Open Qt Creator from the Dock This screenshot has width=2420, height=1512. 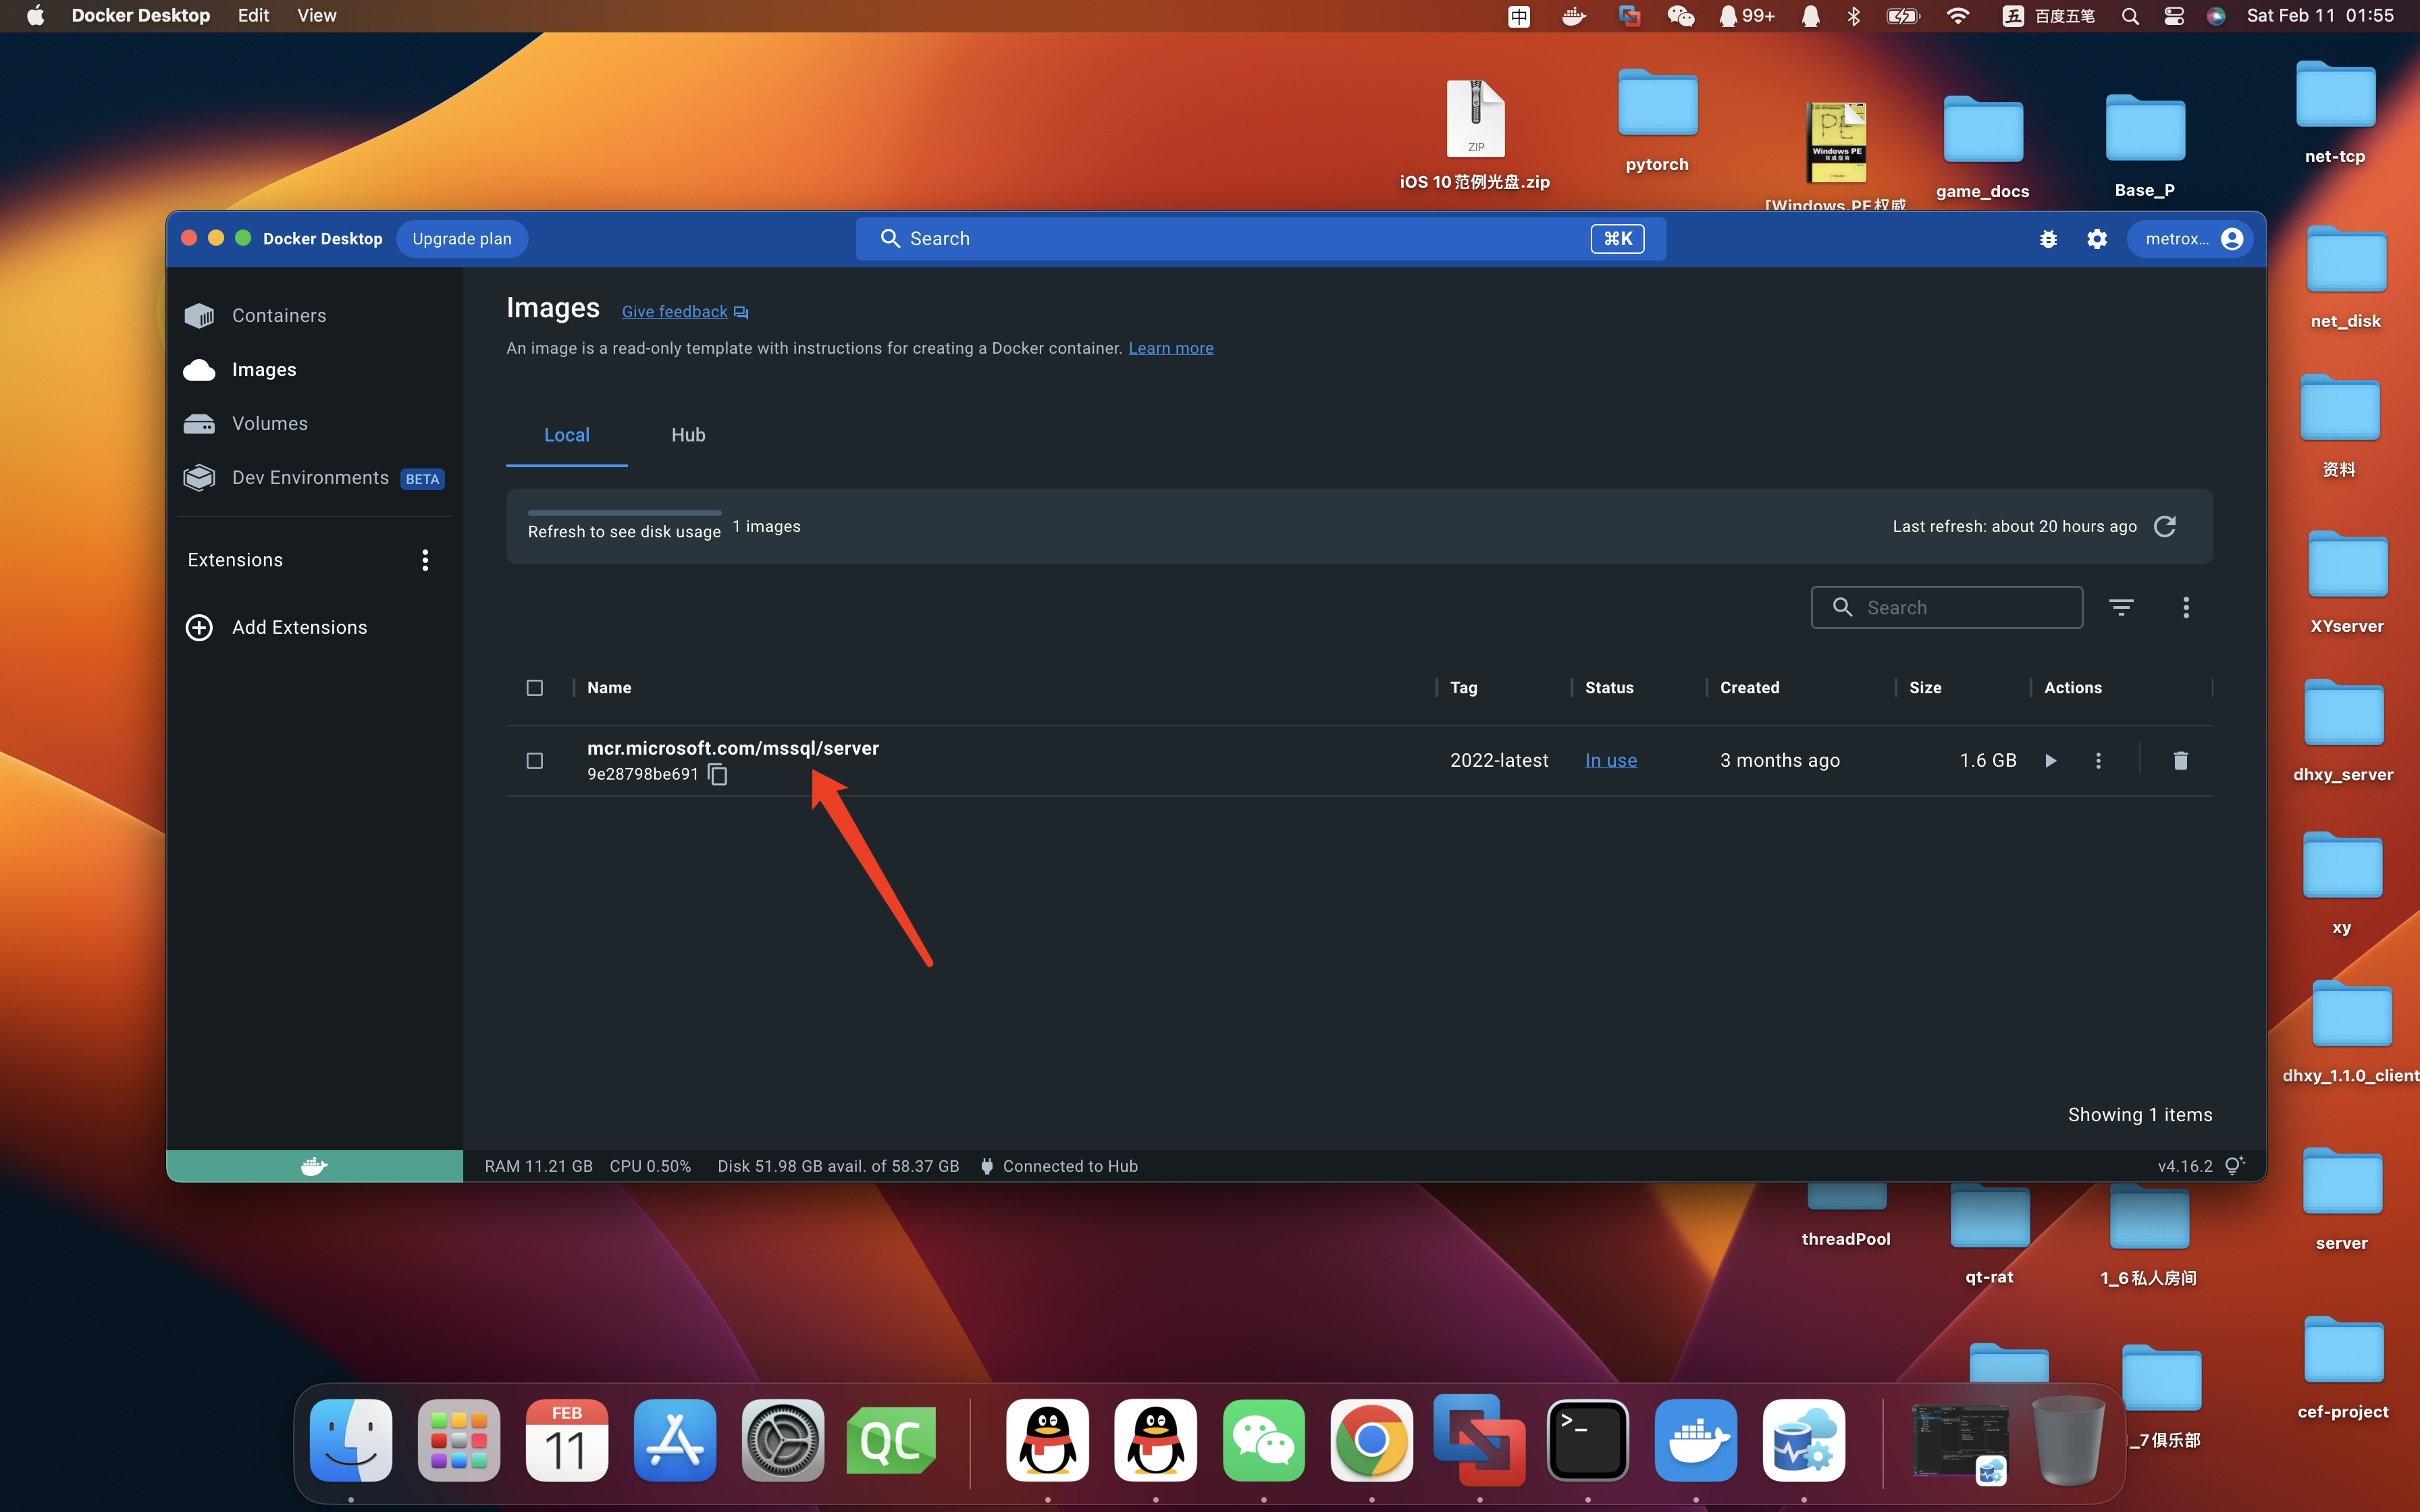pyautogui.click(x=891, y=1440)
